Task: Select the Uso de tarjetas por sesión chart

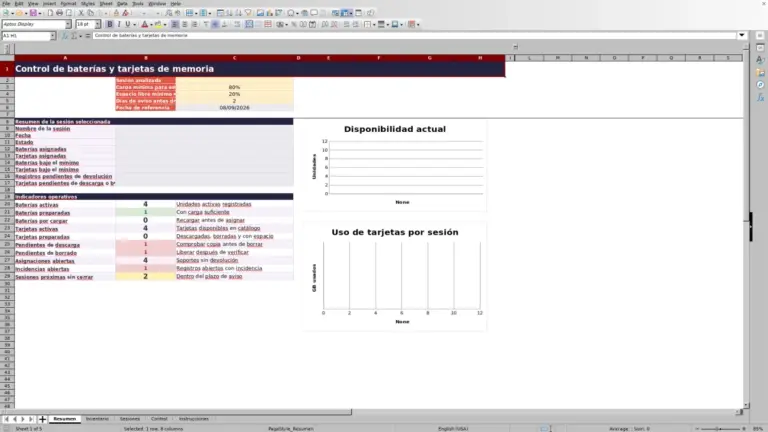Action: (x=395, y=276)
